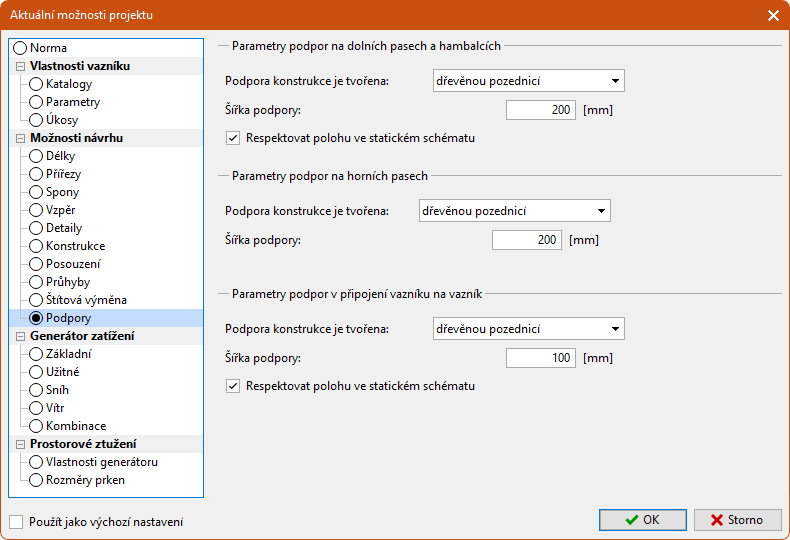
Task: Cancel with the Storno button
Action: [737, 520]
